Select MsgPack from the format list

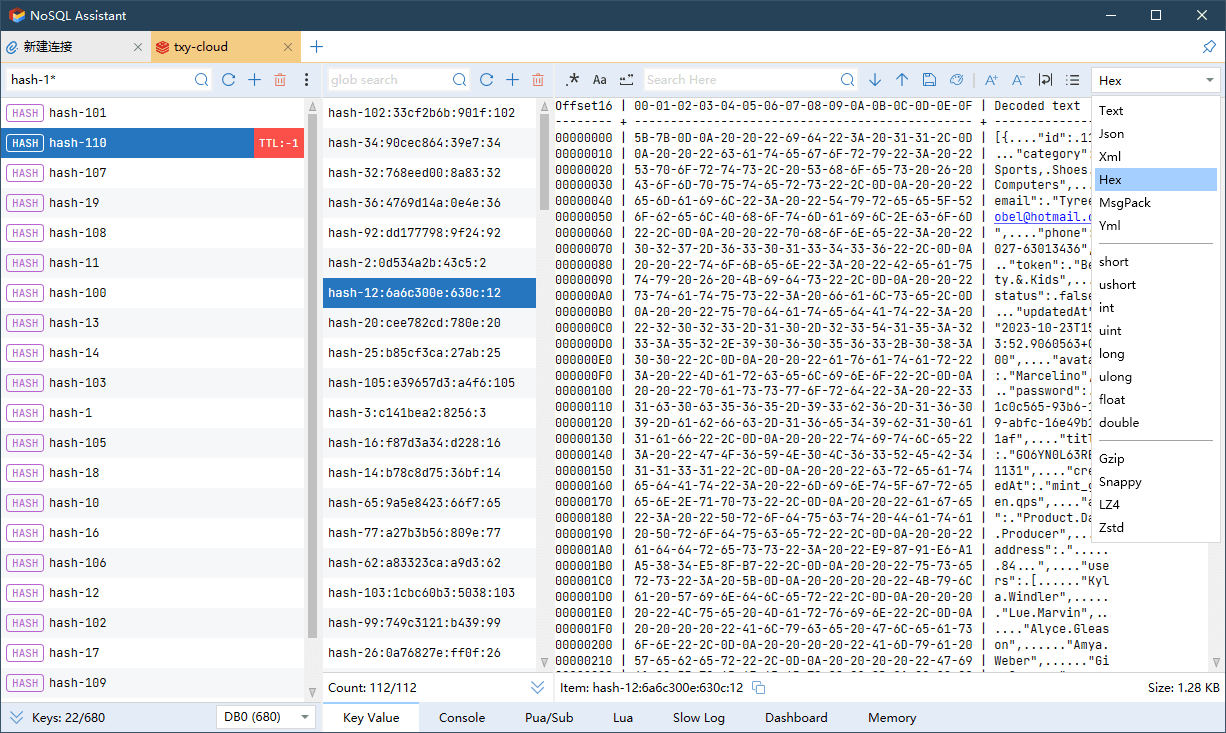[1124, 203]
